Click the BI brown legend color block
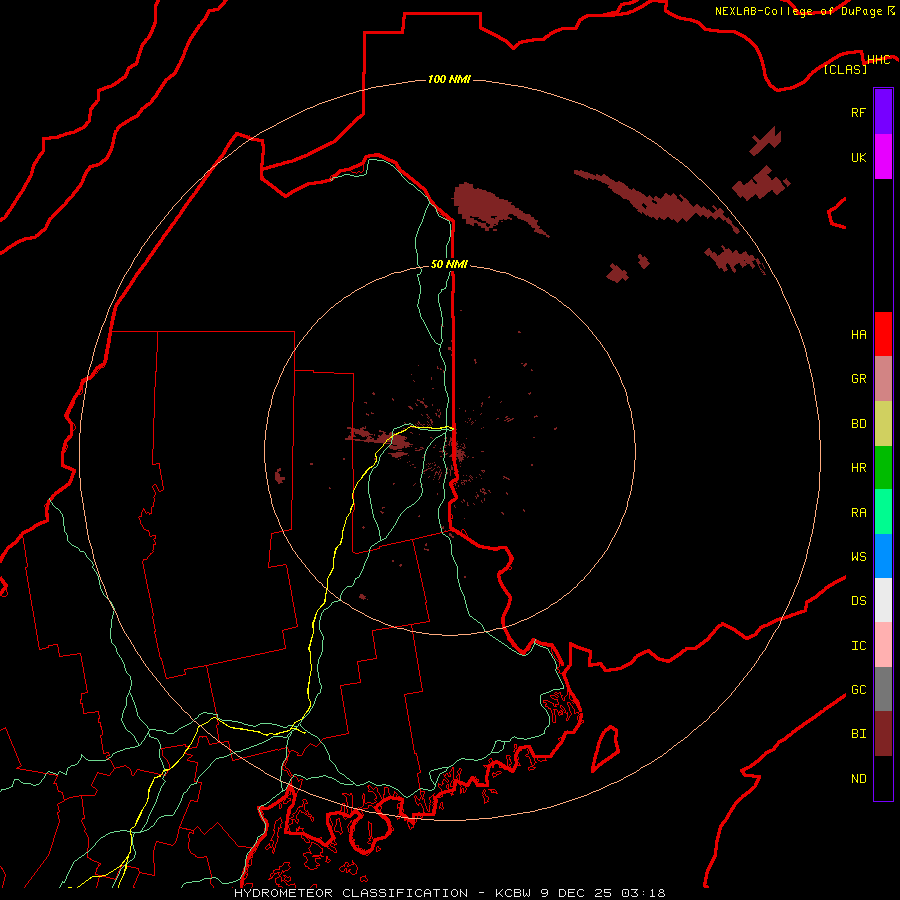This screenshot has height=900, width=900. pos(883,734)
